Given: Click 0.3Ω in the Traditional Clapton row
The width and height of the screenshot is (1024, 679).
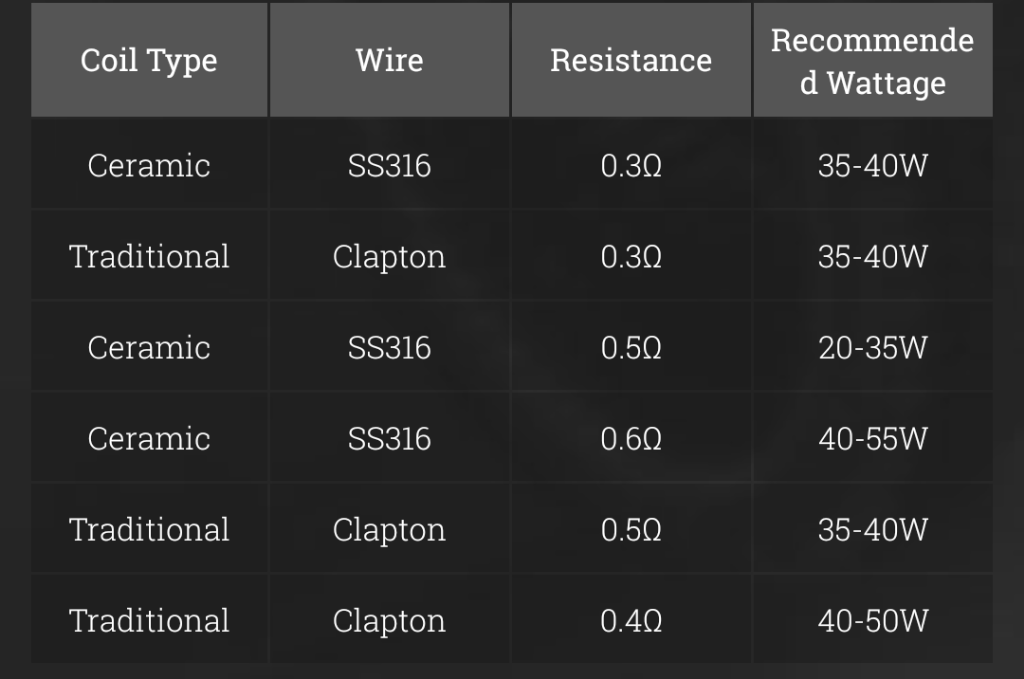Looking at the screenshot, I should (x=631, y=256).
